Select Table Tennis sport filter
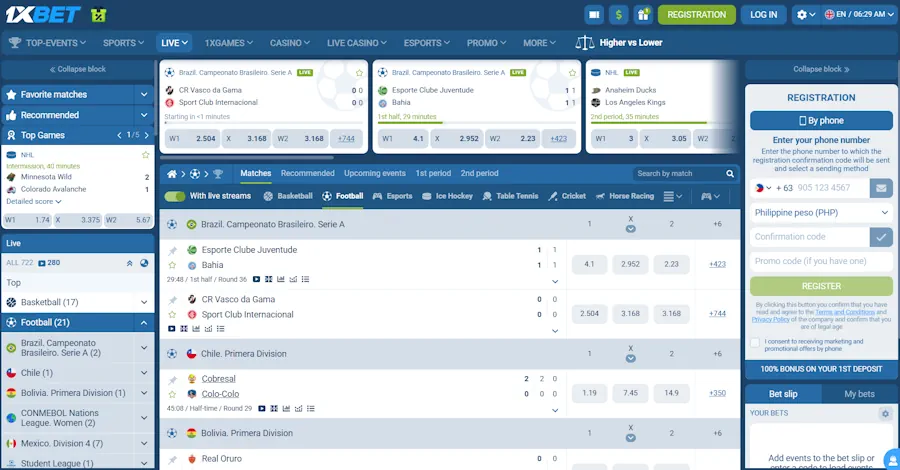 (x=510, y=196)
